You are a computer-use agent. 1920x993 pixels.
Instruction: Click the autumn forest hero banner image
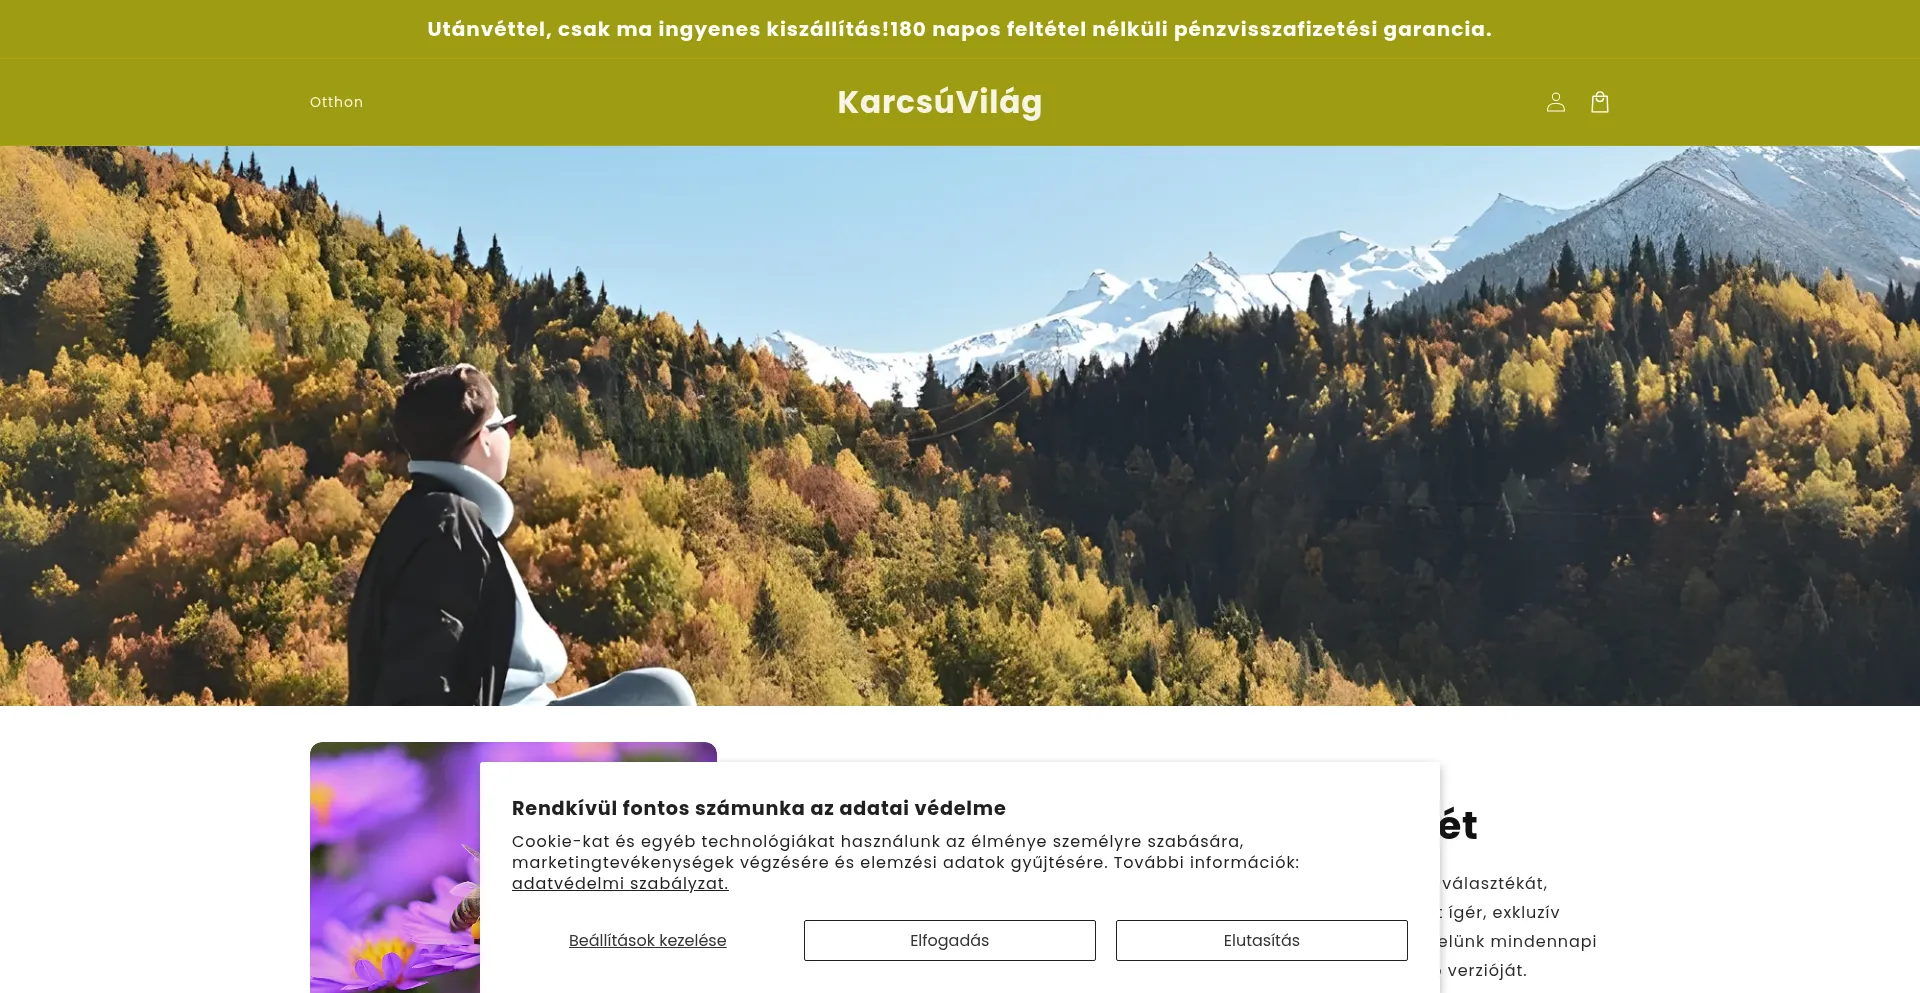960,426
